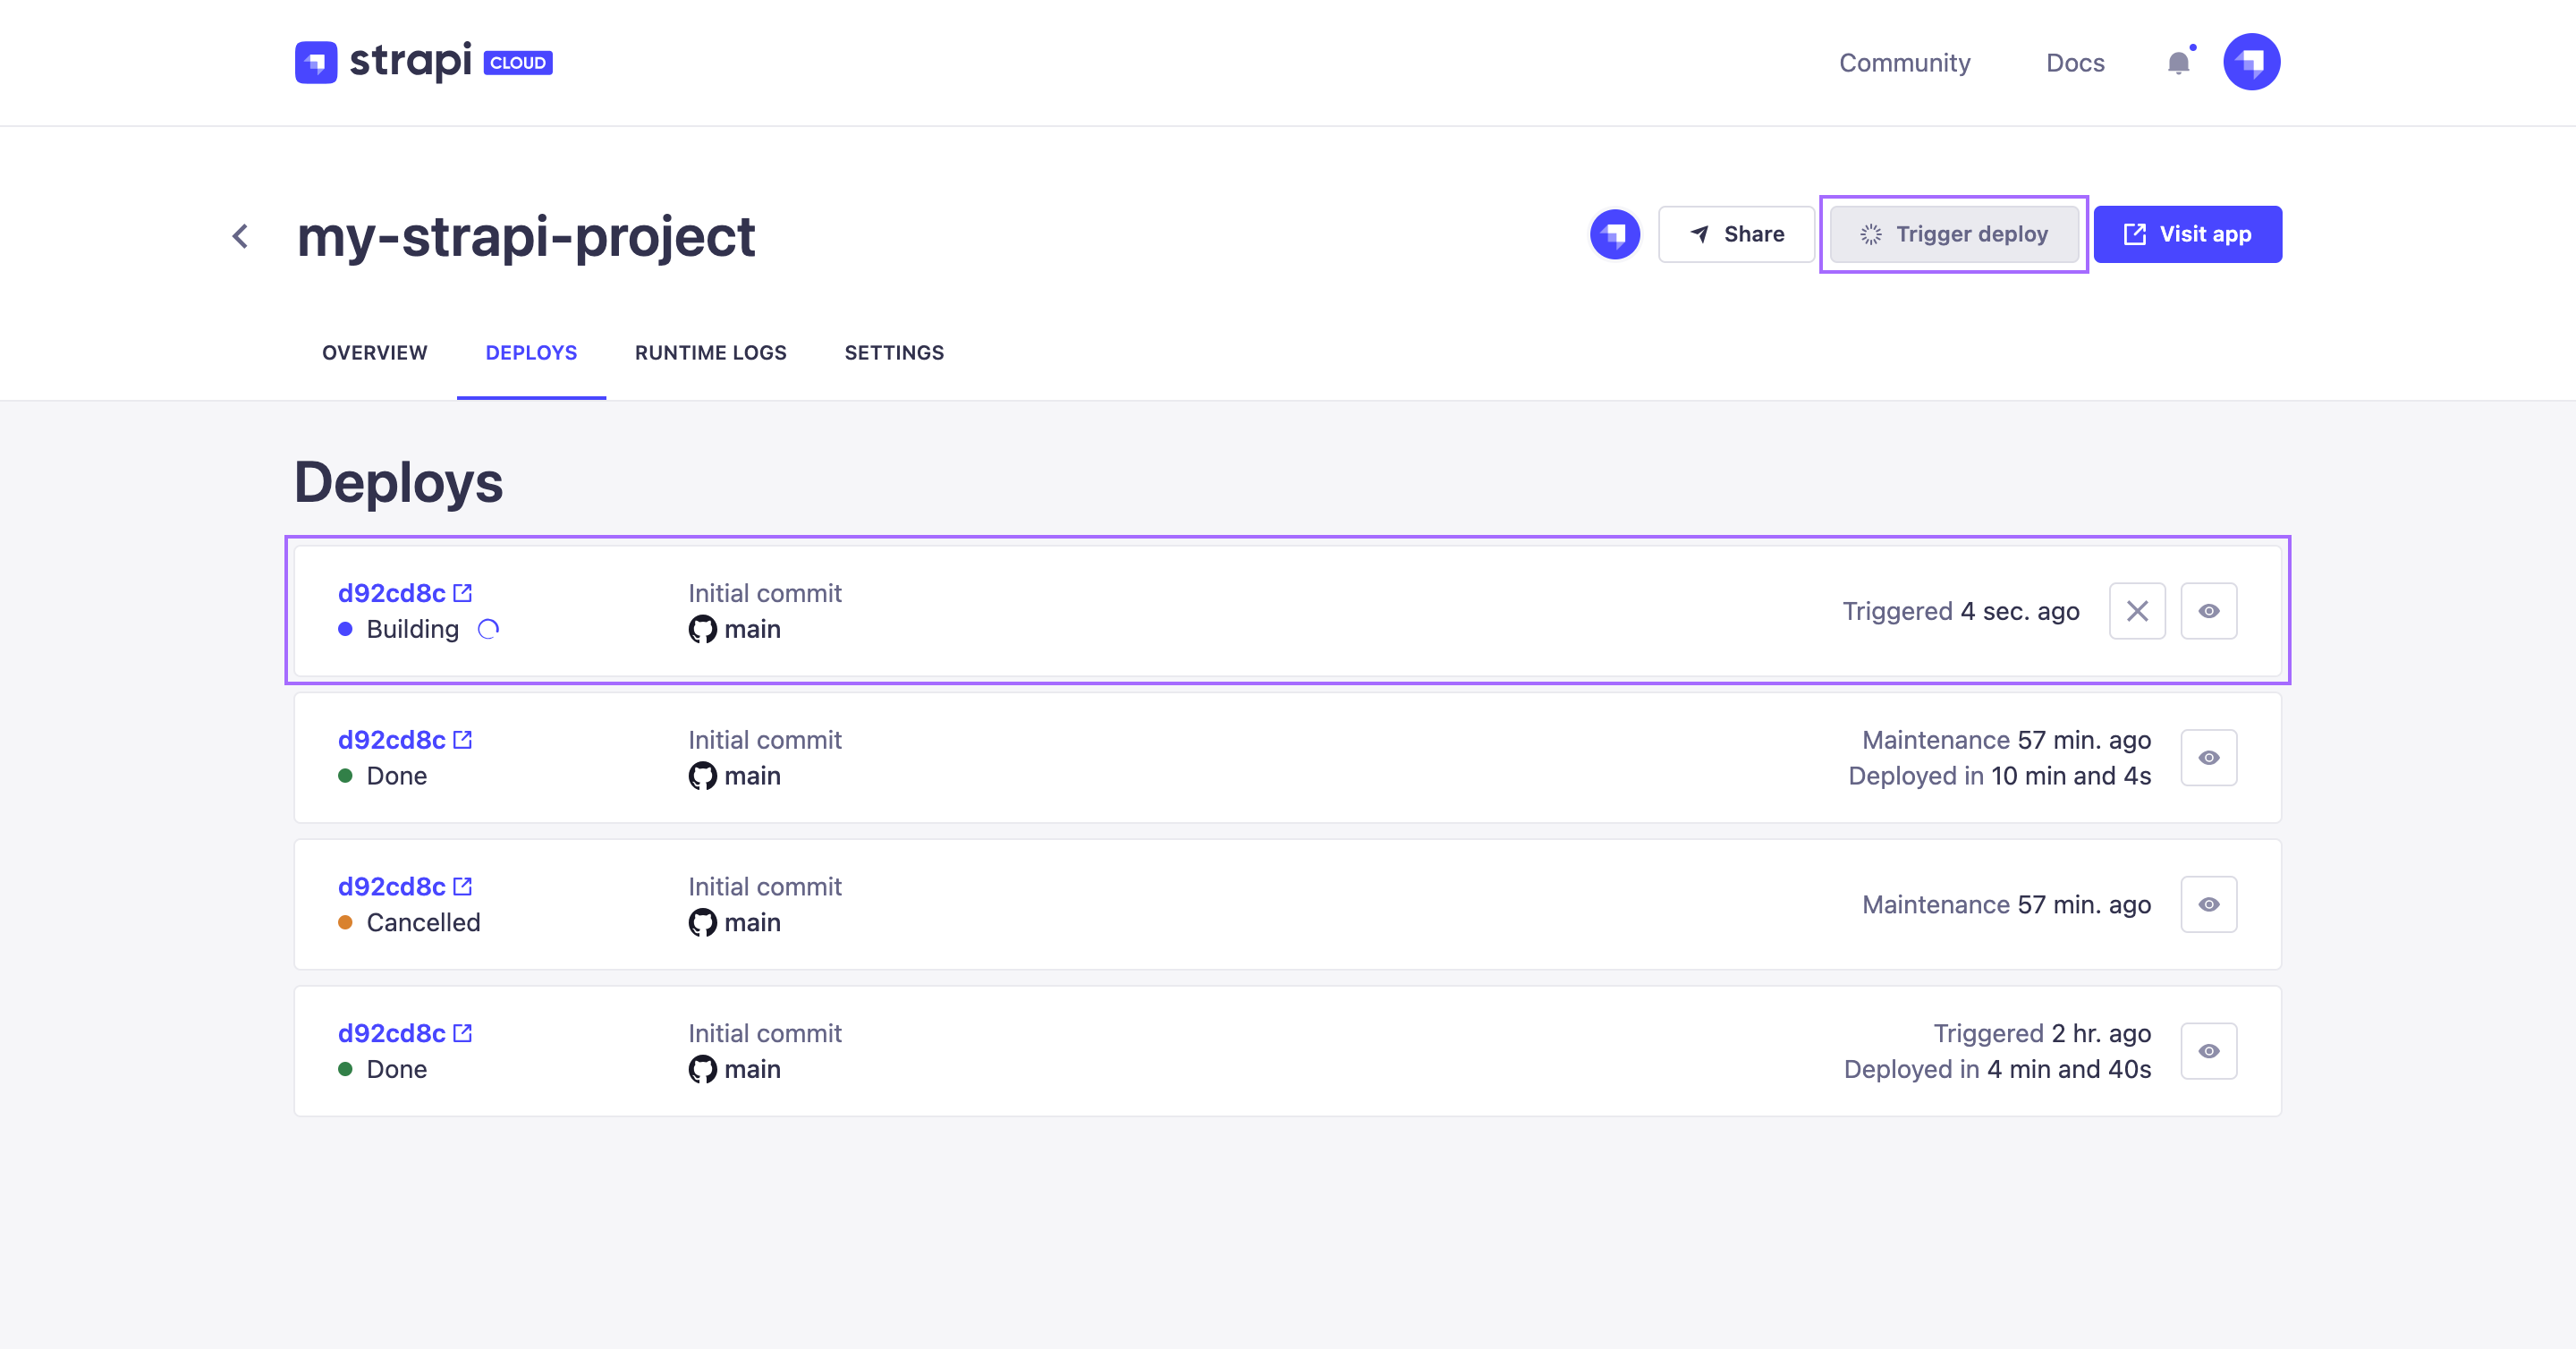Image resolution: width=2576 pixels, height=1349 pixels.
Task: Open the Docs link
Action: pos(2075,63)
